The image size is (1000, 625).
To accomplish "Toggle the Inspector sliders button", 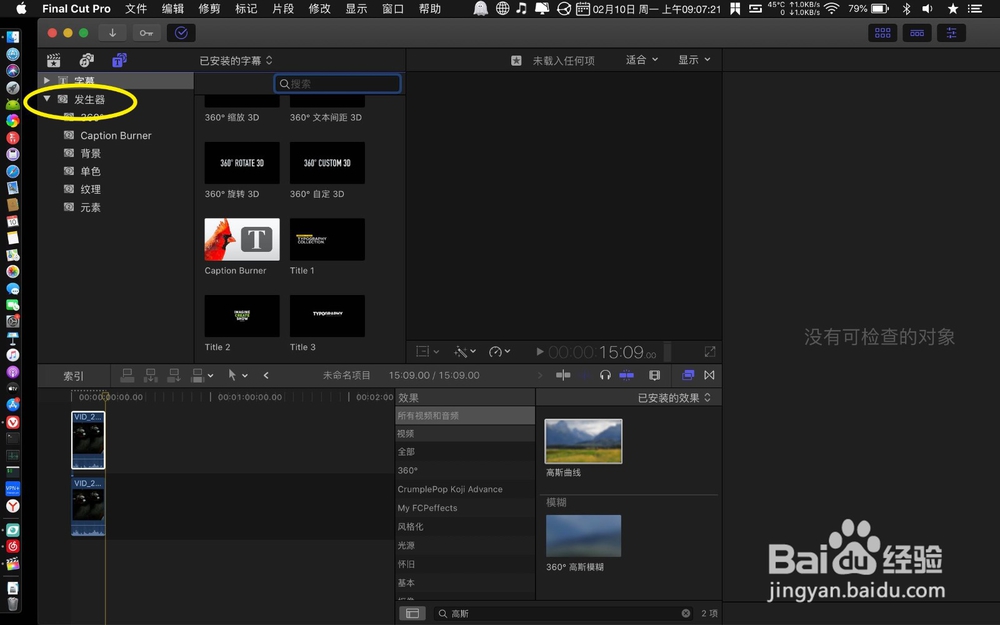I will point(951,33).
